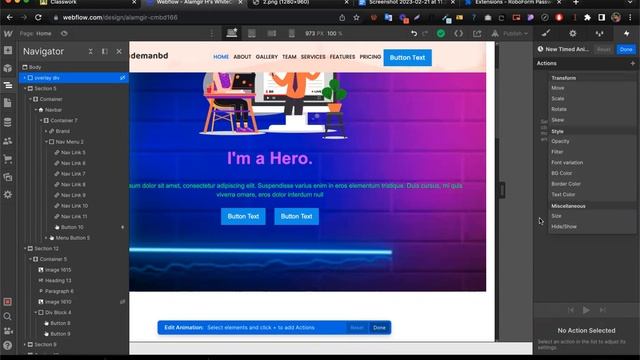
Task: Select the tablet breakpoint icon
Action: tap(252, 33)
